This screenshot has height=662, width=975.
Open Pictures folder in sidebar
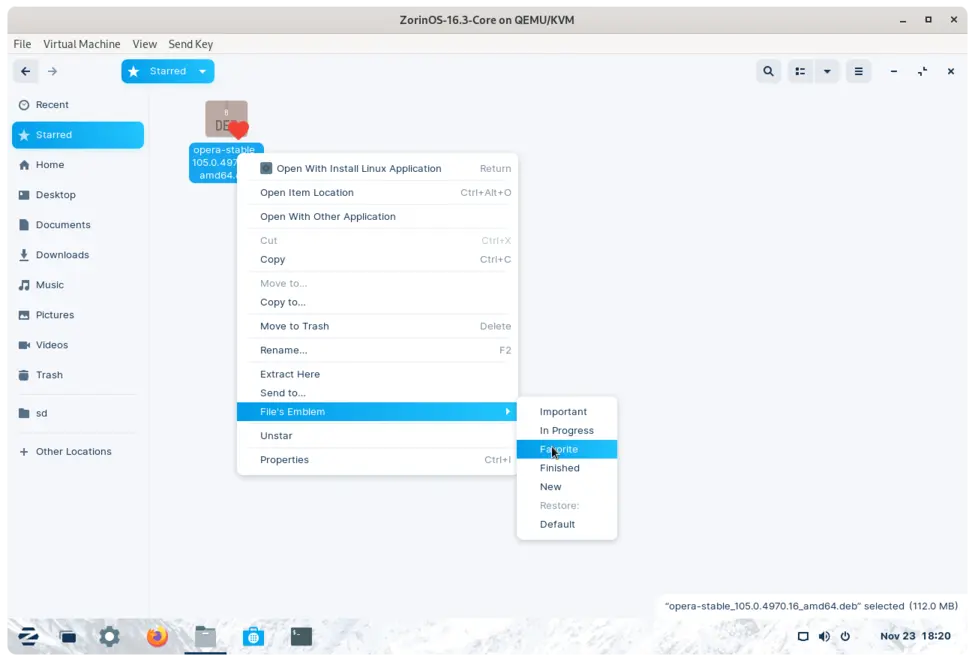click(78, 315)
